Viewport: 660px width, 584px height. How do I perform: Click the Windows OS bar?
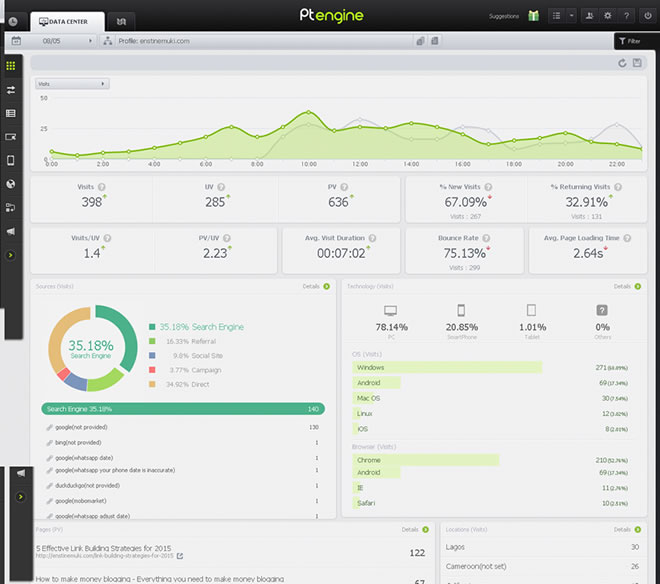point(447,368)
